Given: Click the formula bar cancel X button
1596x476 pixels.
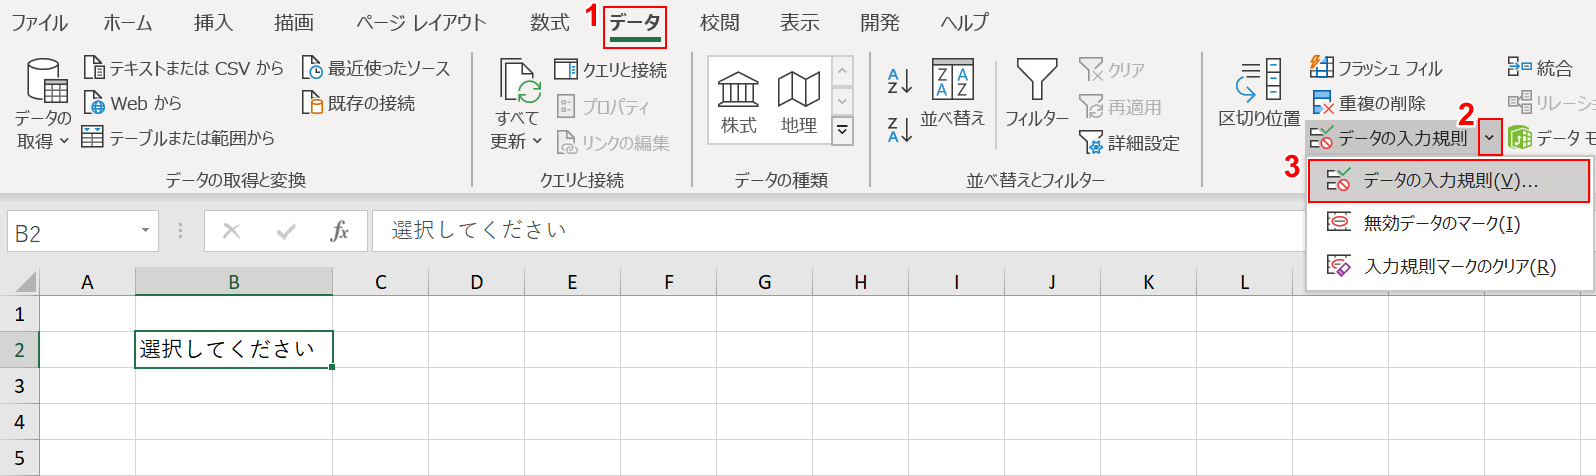Looking at the screenshot, I should (x=232, y=231).
